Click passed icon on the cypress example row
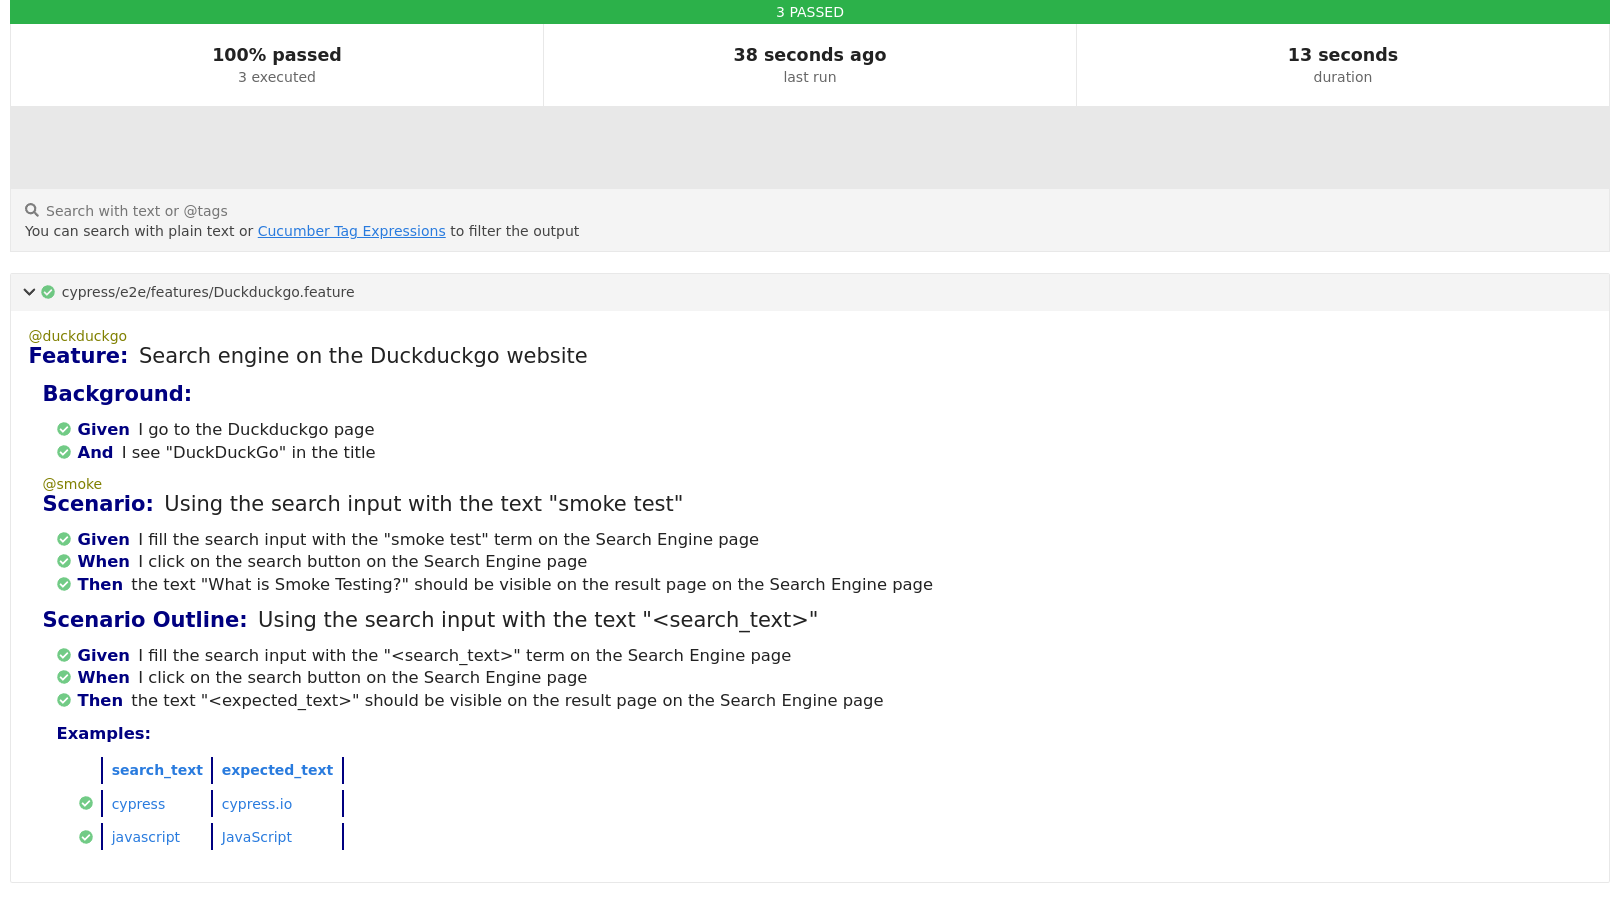The height and width of the screenshot is (919, 1620). [86, 803]
